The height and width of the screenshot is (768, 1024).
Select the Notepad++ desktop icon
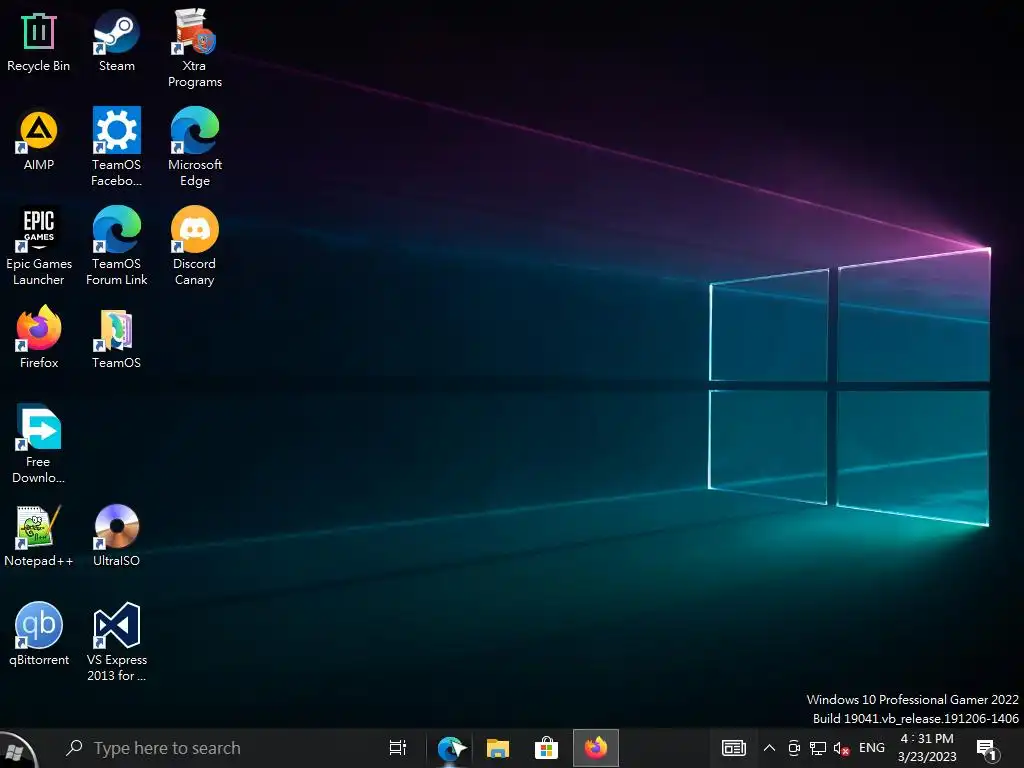pyautogui.click(x=39, y=536)
